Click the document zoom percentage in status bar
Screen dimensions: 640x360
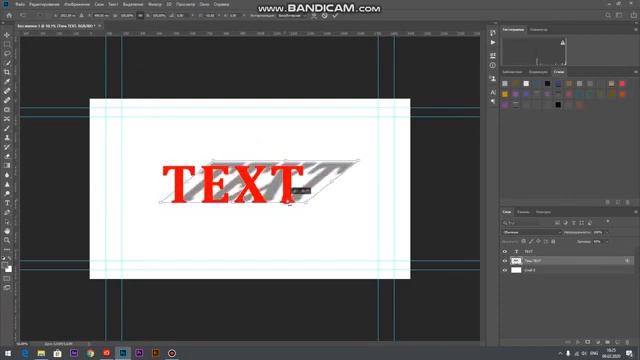click(22, 344)
